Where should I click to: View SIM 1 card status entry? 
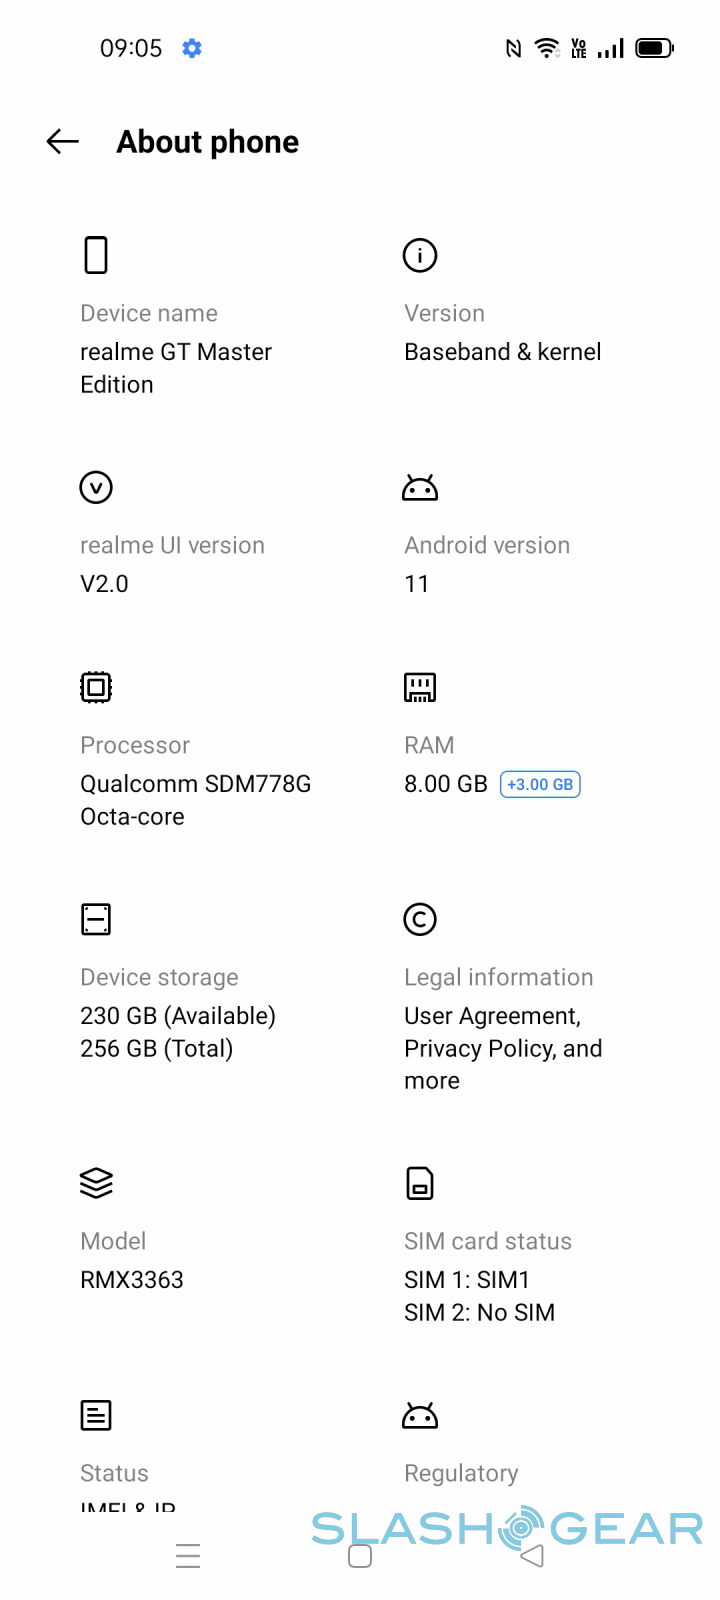coord(467,1280)
